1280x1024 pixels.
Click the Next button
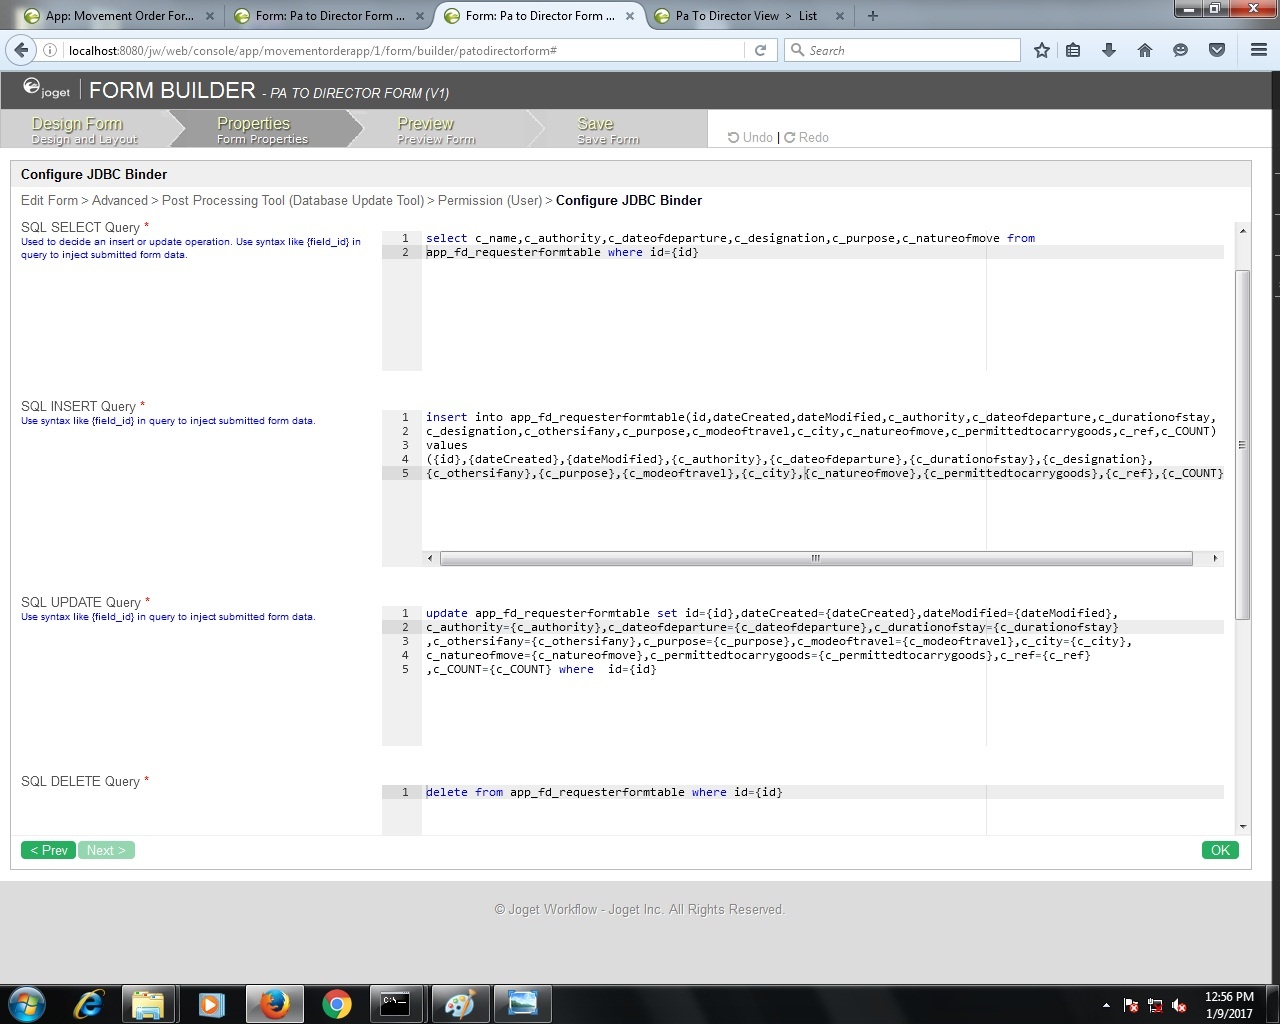click(106, 850)
